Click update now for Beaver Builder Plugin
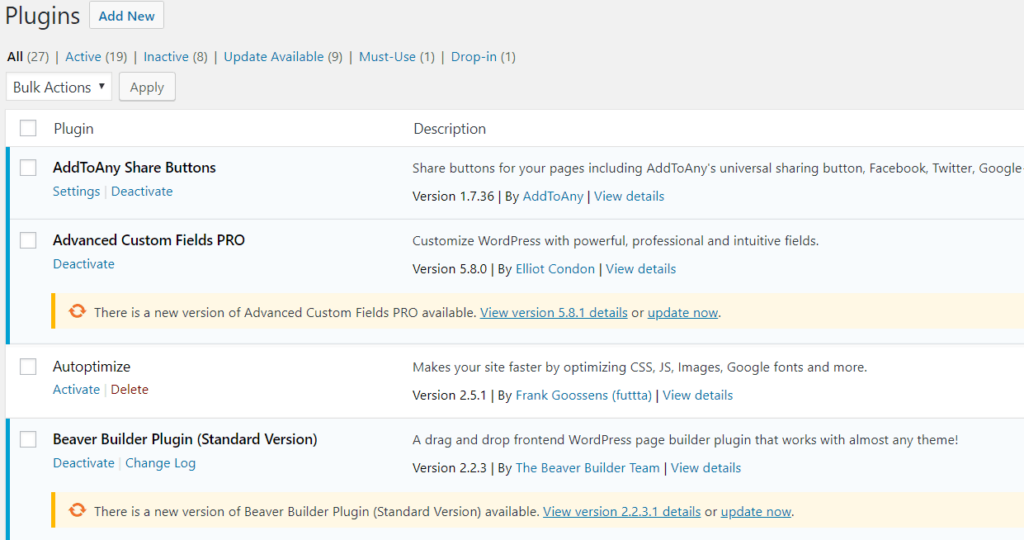This screenshot has width=1024, height=540. pyautogui.click(x=756, y=512)
